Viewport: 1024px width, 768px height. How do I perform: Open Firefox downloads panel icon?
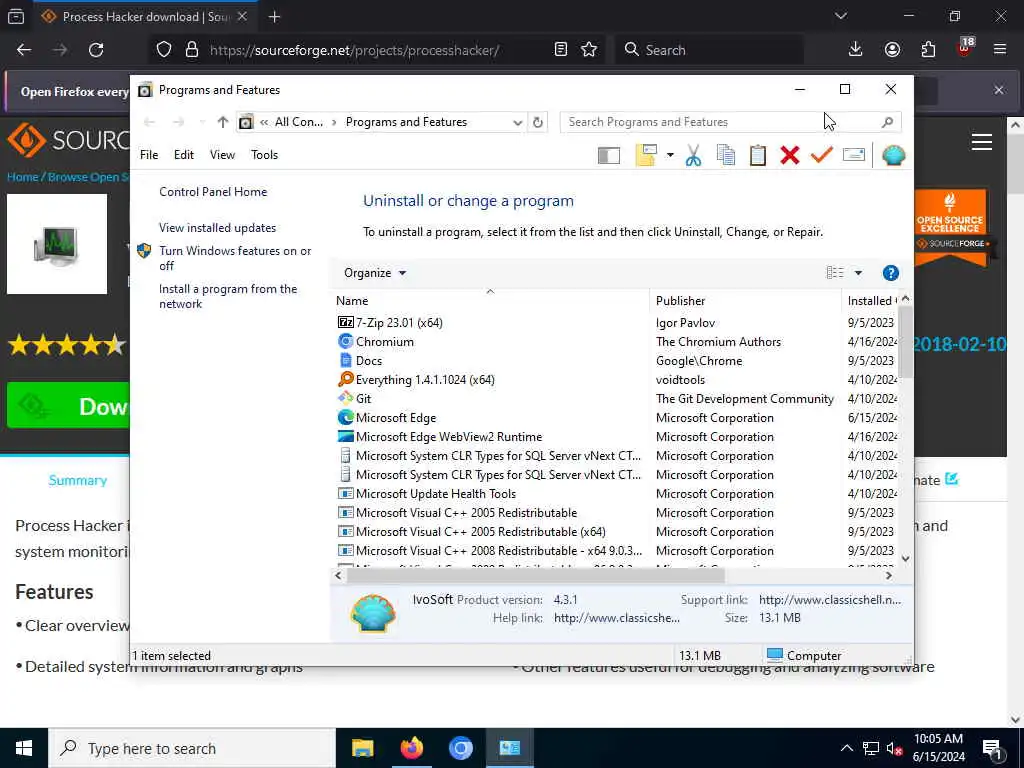(856, 50)
